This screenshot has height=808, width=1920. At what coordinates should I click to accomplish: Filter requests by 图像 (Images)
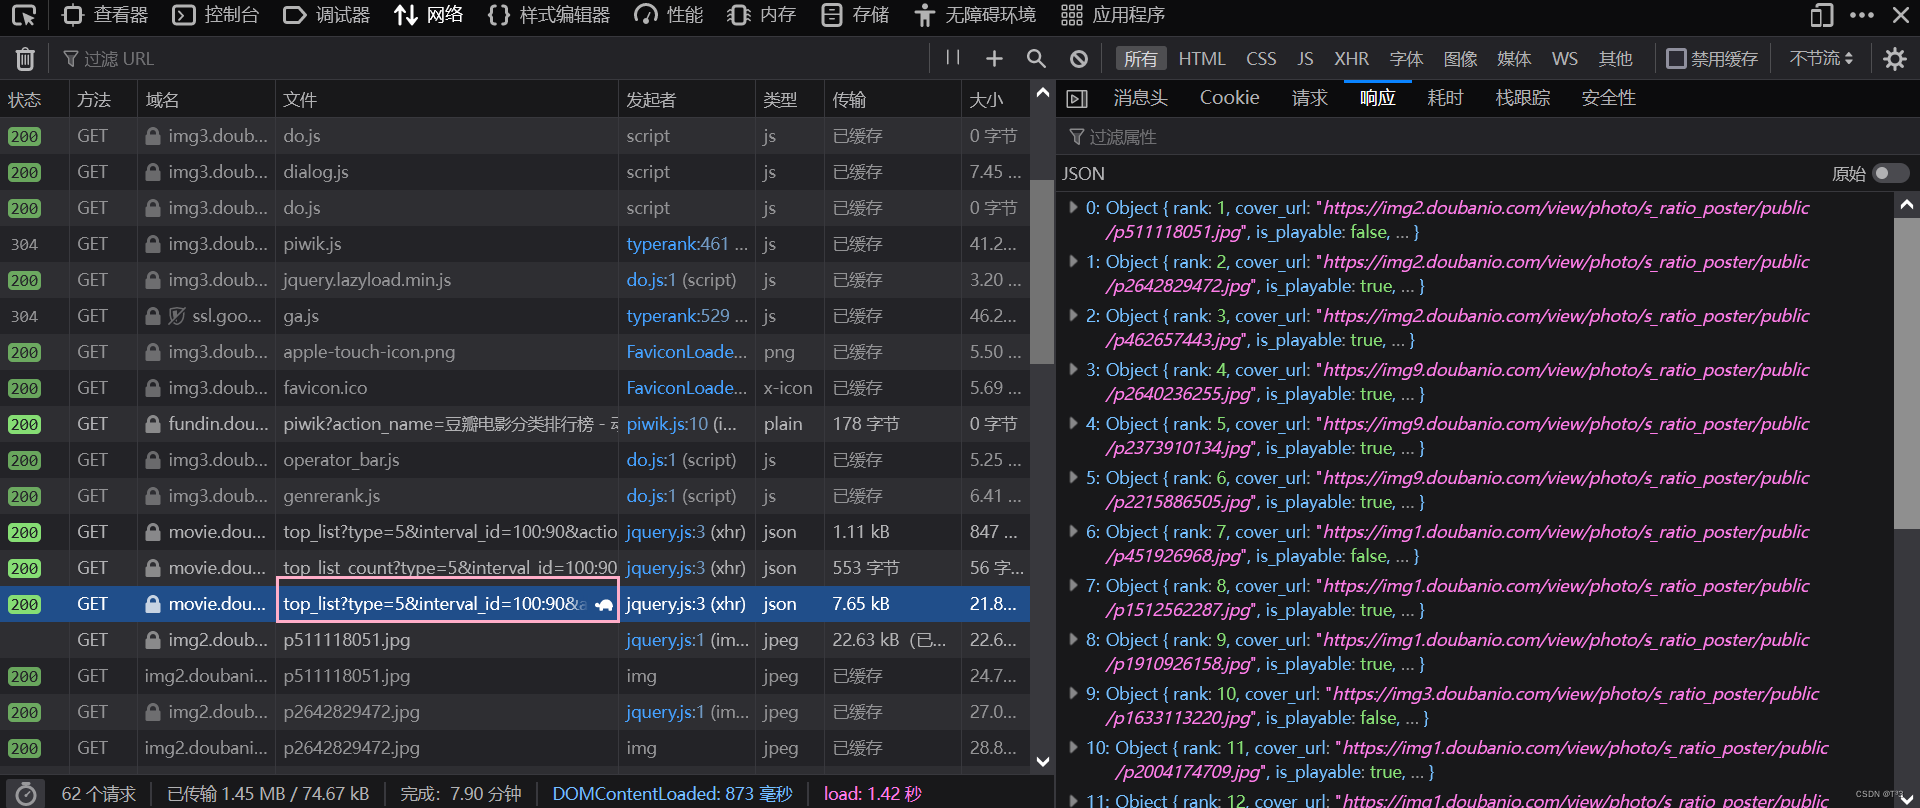tap(1460, 59)
